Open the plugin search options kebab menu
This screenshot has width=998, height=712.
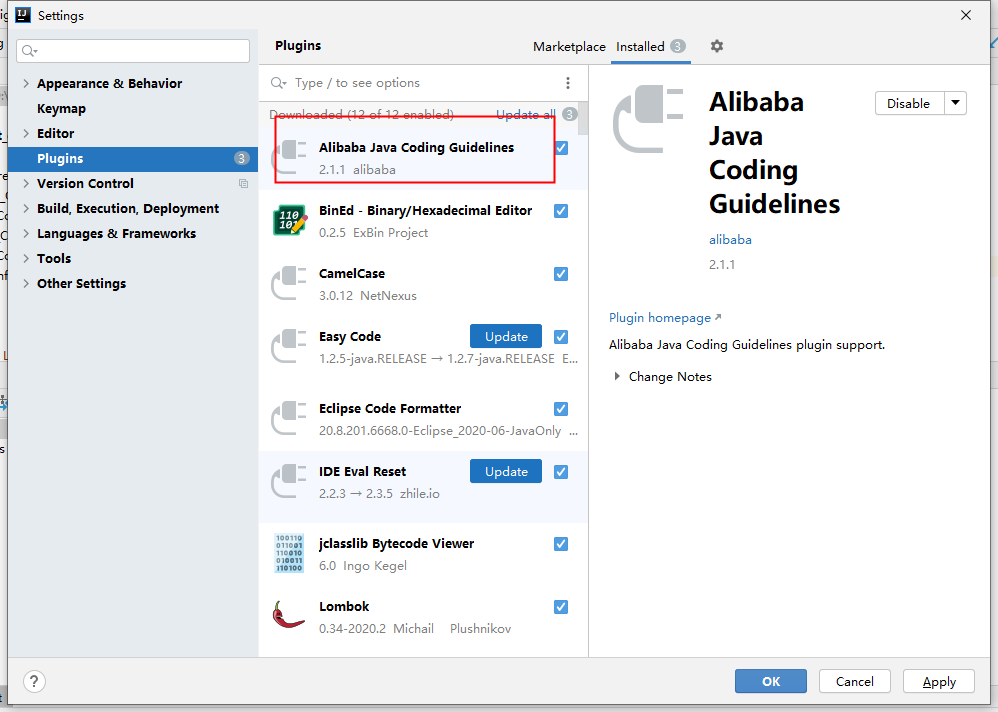568,83
